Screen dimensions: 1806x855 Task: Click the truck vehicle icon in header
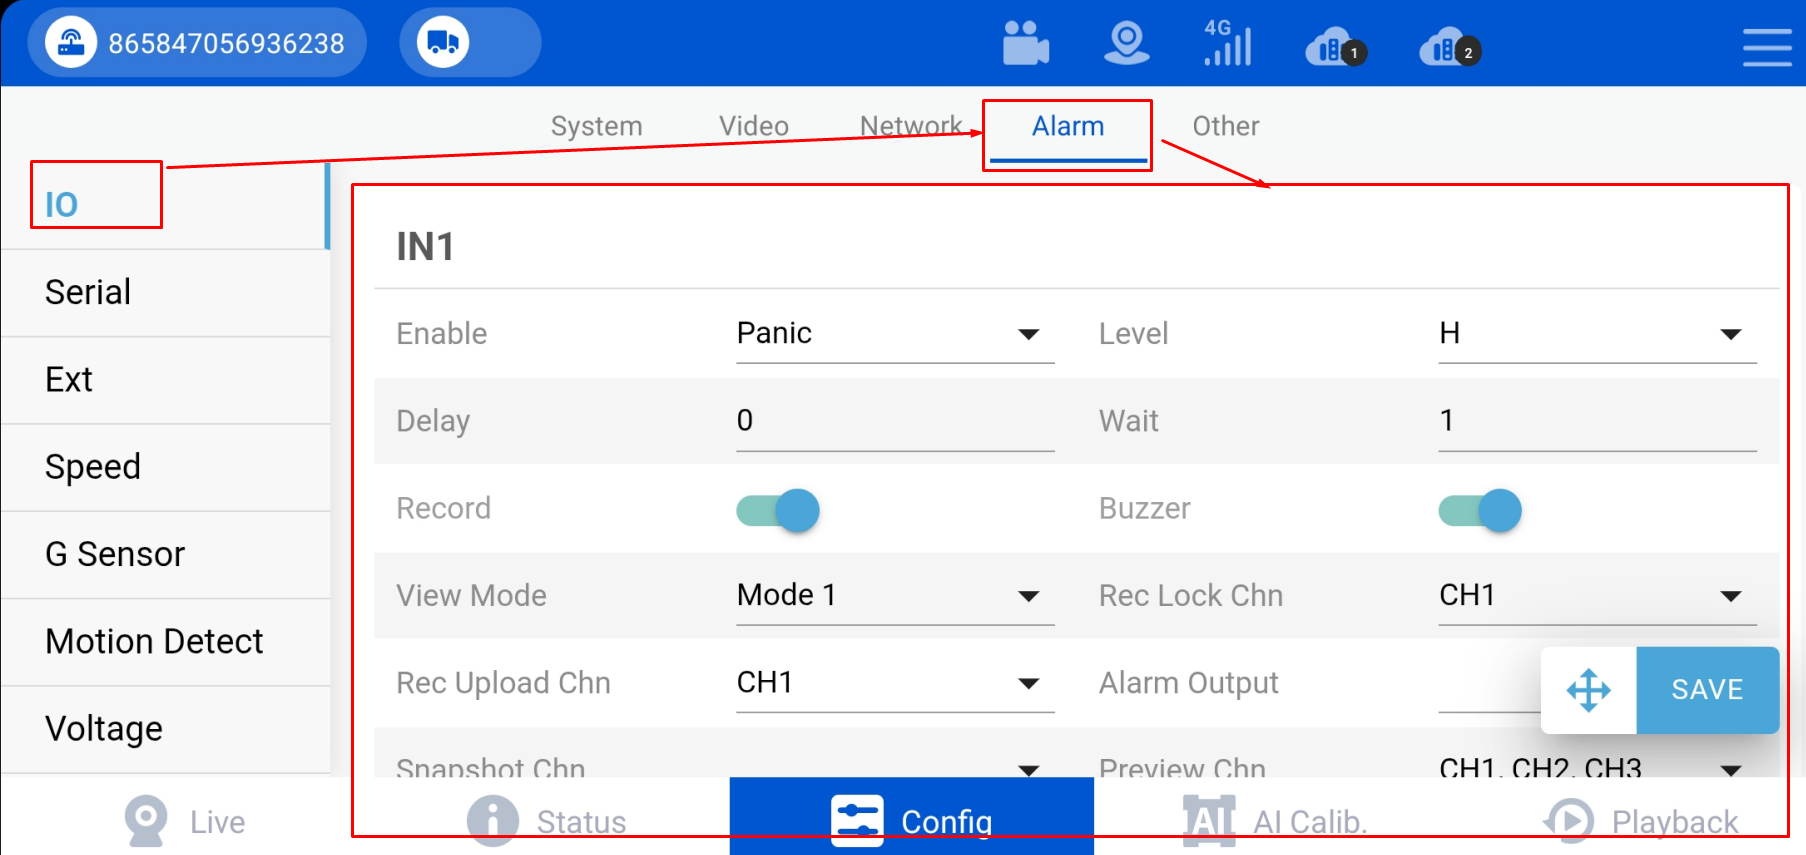(x=443, y=43)
